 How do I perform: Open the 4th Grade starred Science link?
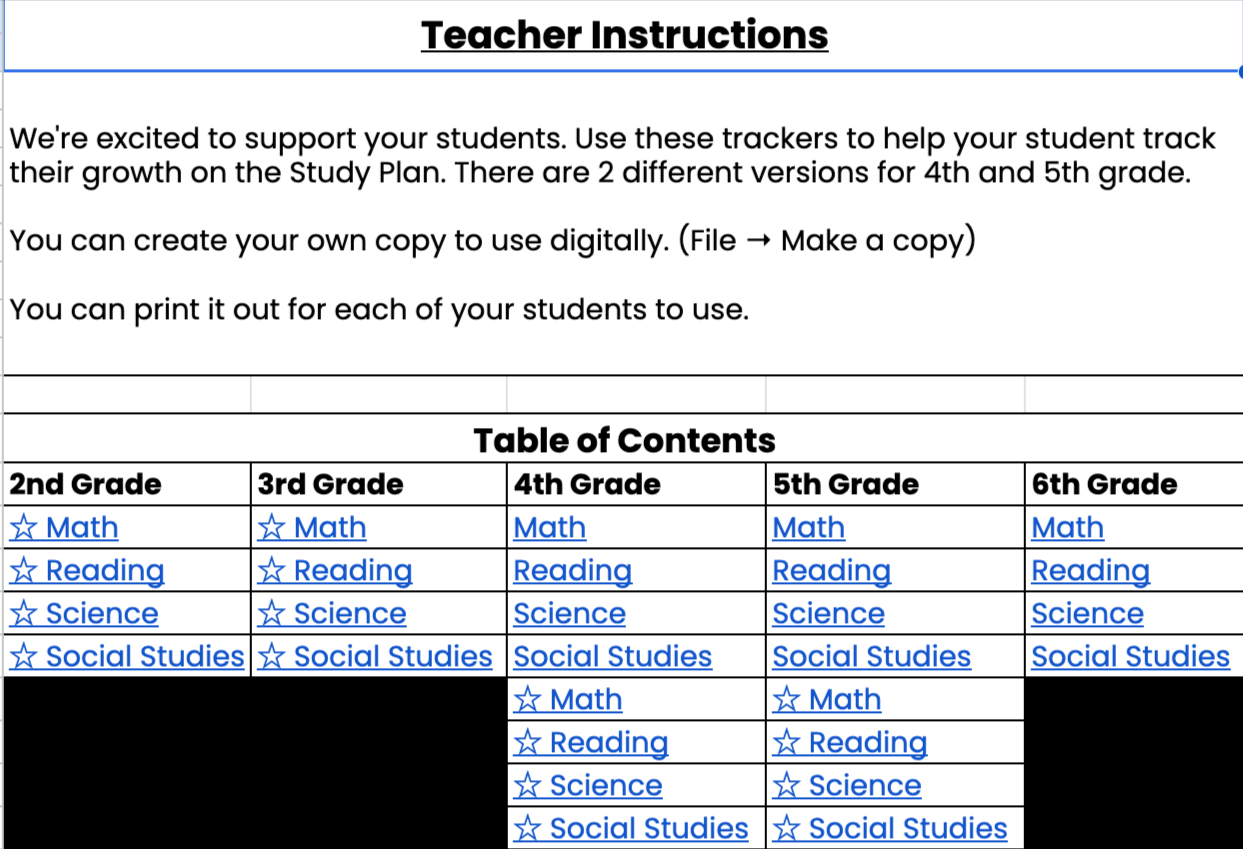(588, 785)
